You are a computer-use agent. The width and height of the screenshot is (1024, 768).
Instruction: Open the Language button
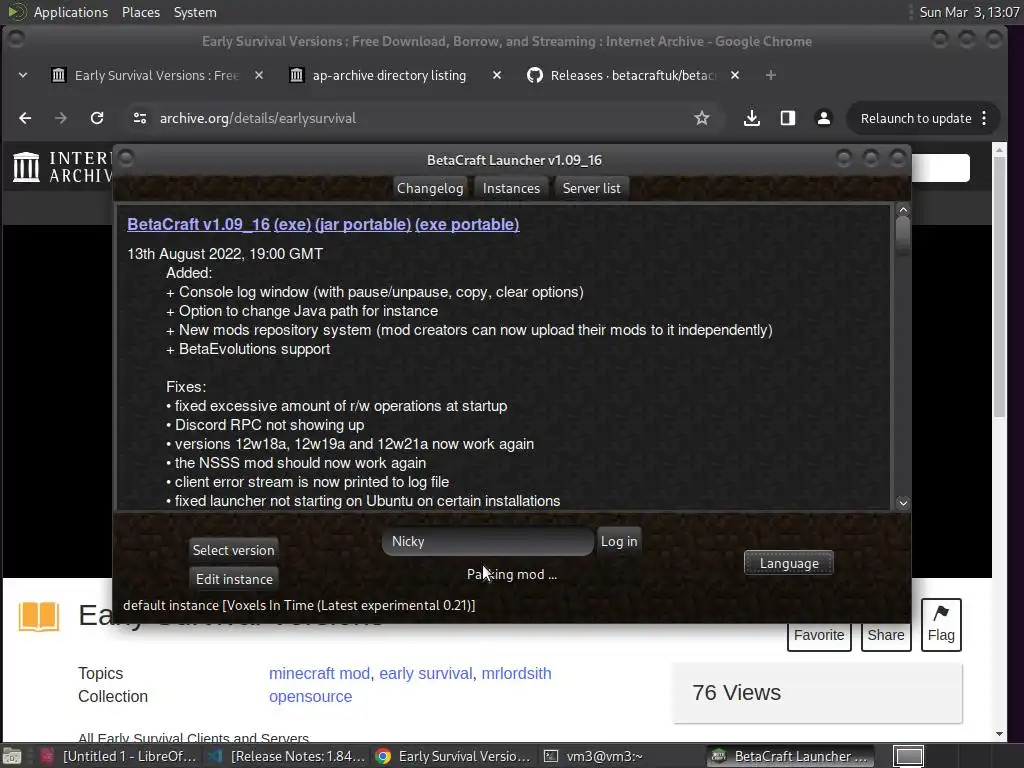(789, 563)
